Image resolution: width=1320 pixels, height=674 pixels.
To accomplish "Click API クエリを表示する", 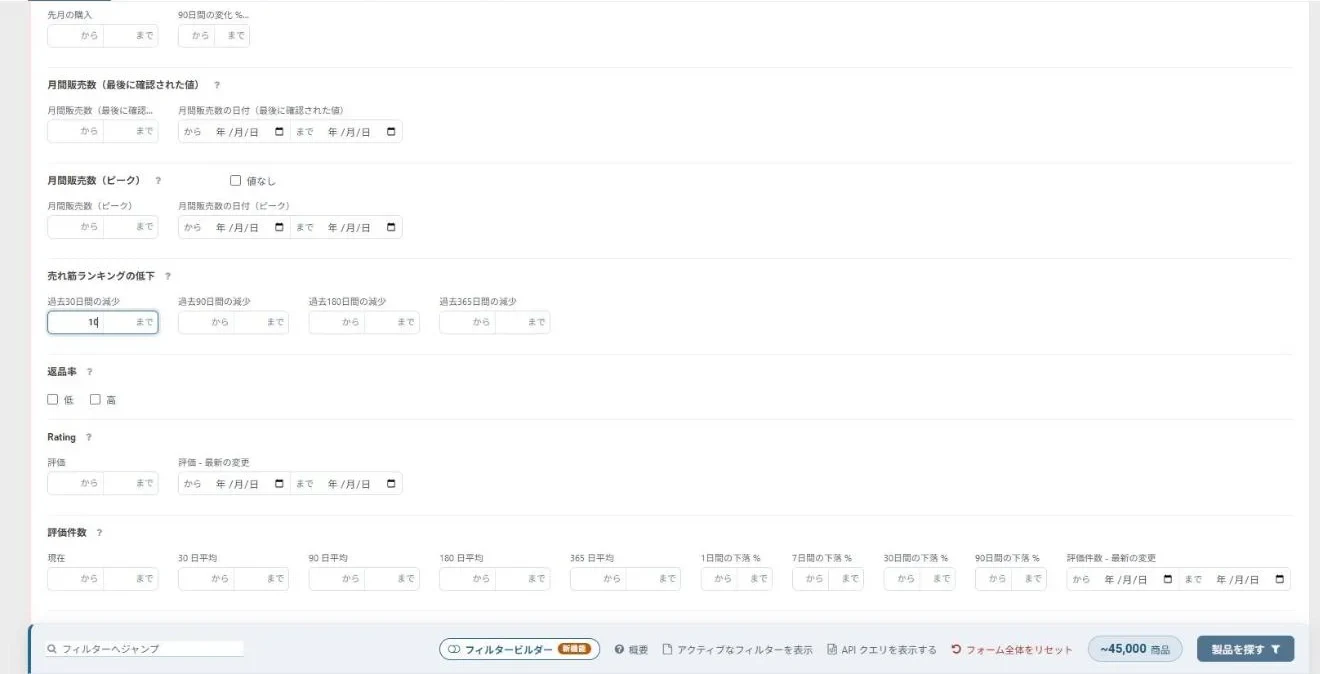I will (882, 650).
